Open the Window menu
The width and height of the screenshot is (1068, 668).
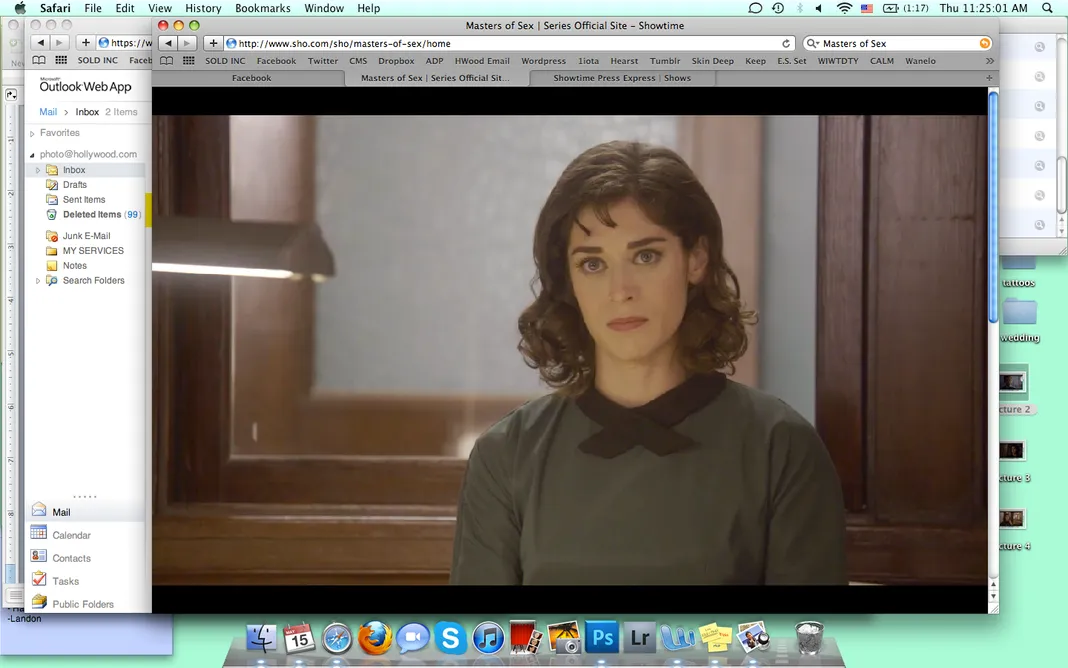(x=324, y=8)
